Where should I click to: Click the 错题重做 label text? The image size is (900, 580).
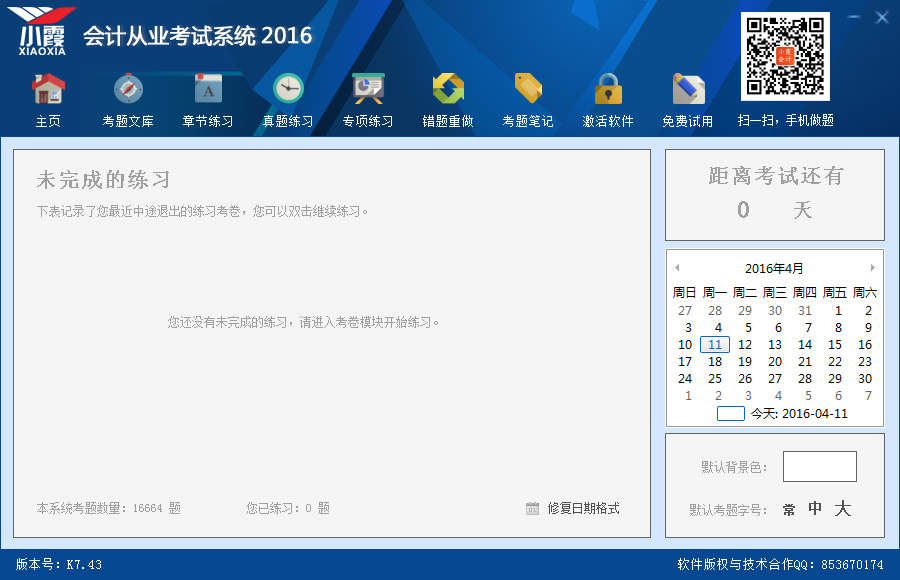(x=448, y=121)
